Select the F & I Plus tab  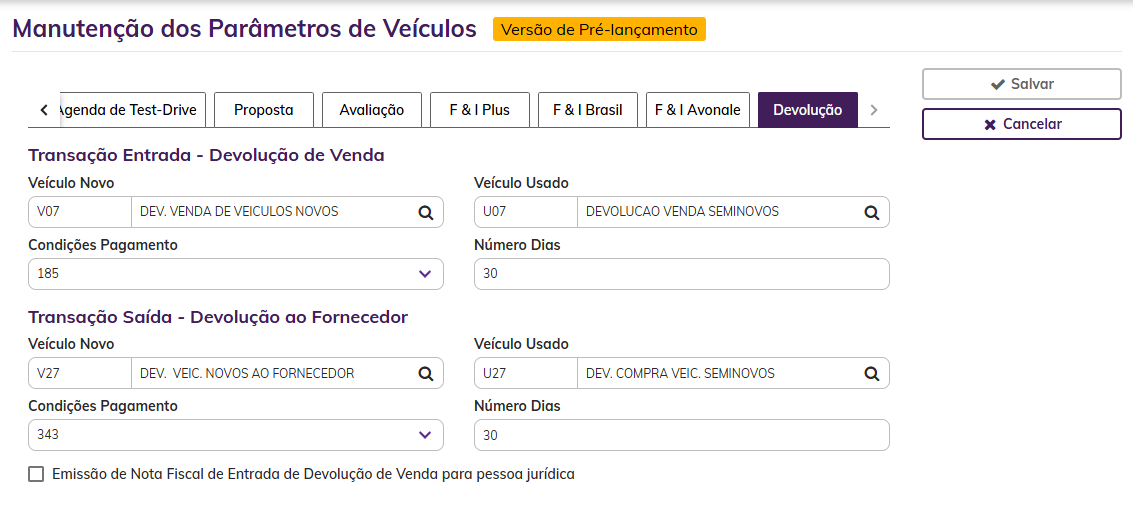[479, 110]
